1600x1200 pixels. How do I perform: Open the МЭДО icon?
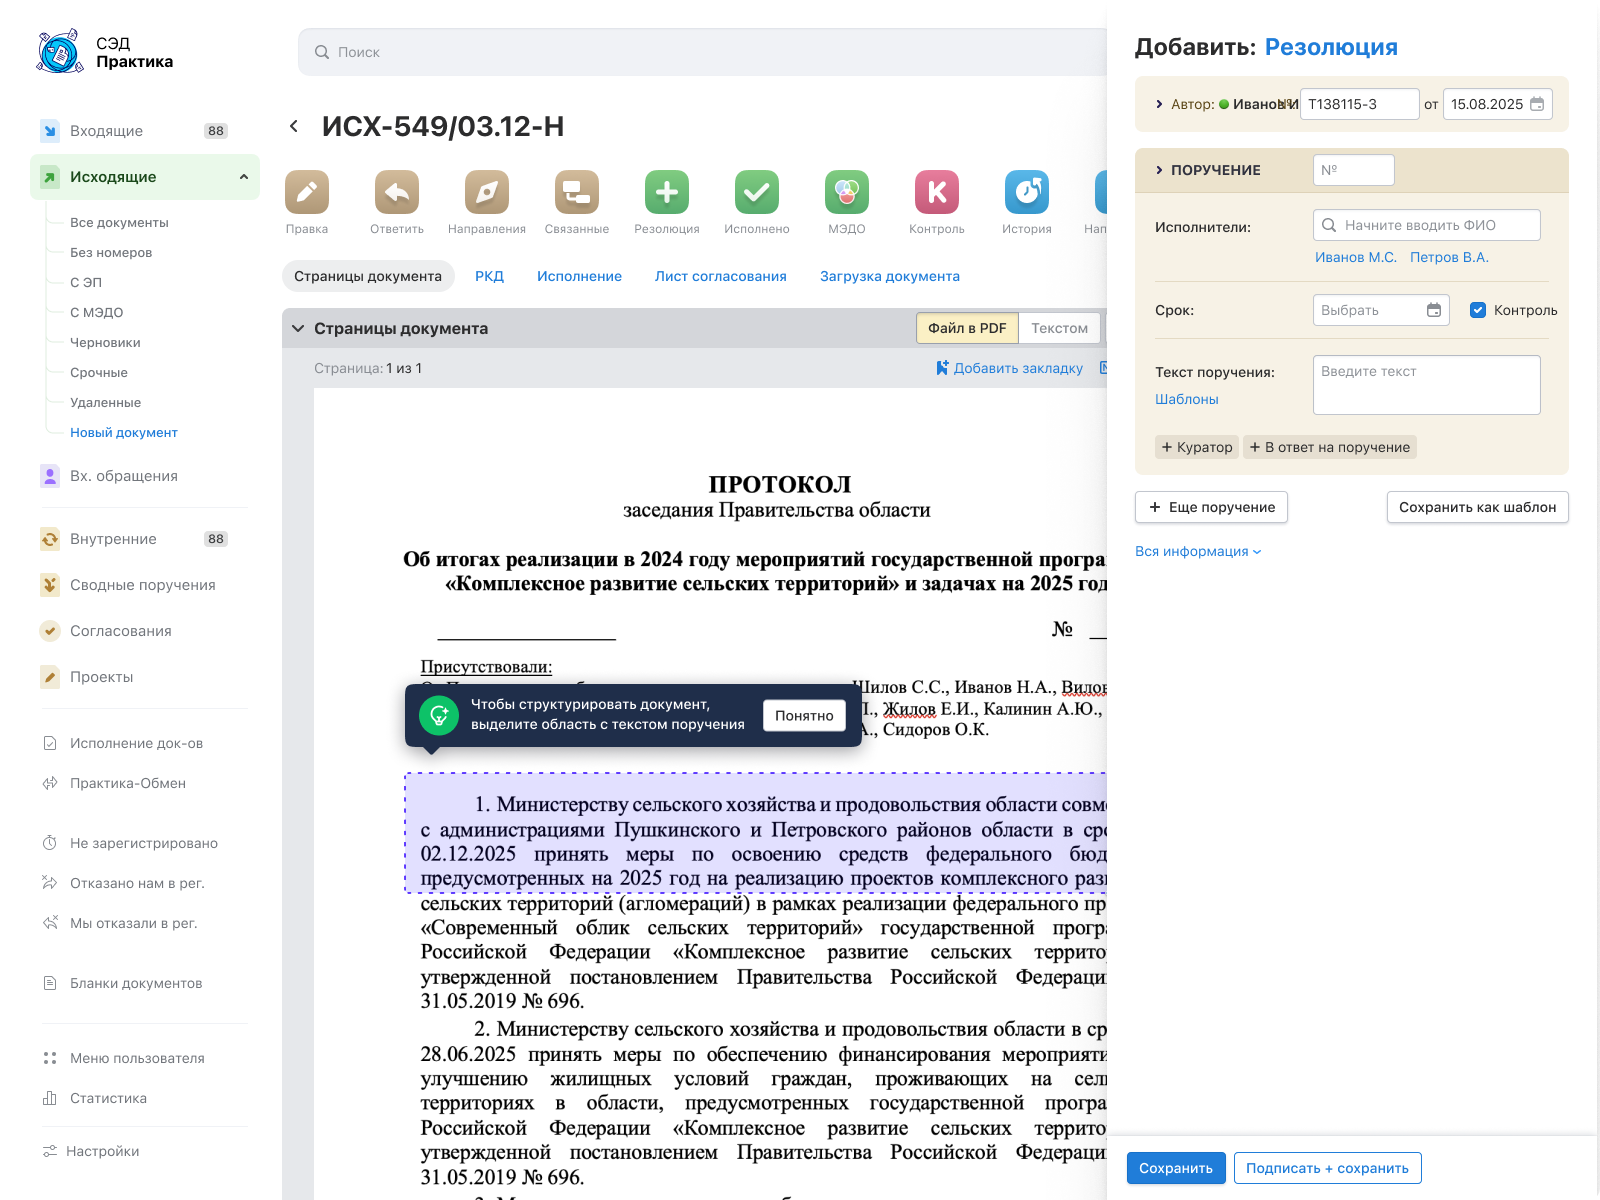(x=847, y=192)
